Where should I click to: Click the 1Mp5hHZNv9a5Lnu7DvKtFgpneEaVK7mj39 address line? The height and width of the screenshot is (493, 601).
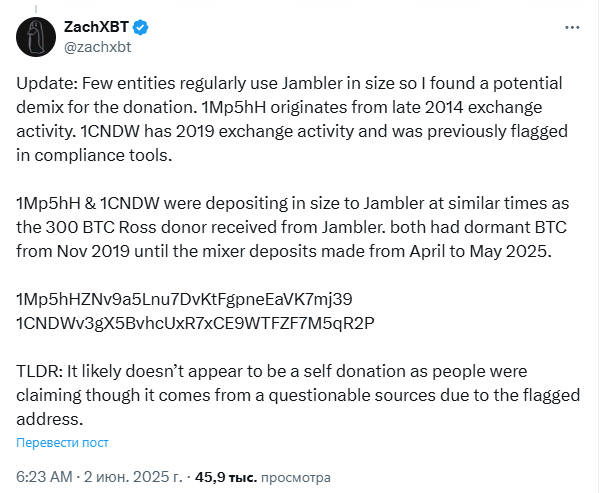184,299
